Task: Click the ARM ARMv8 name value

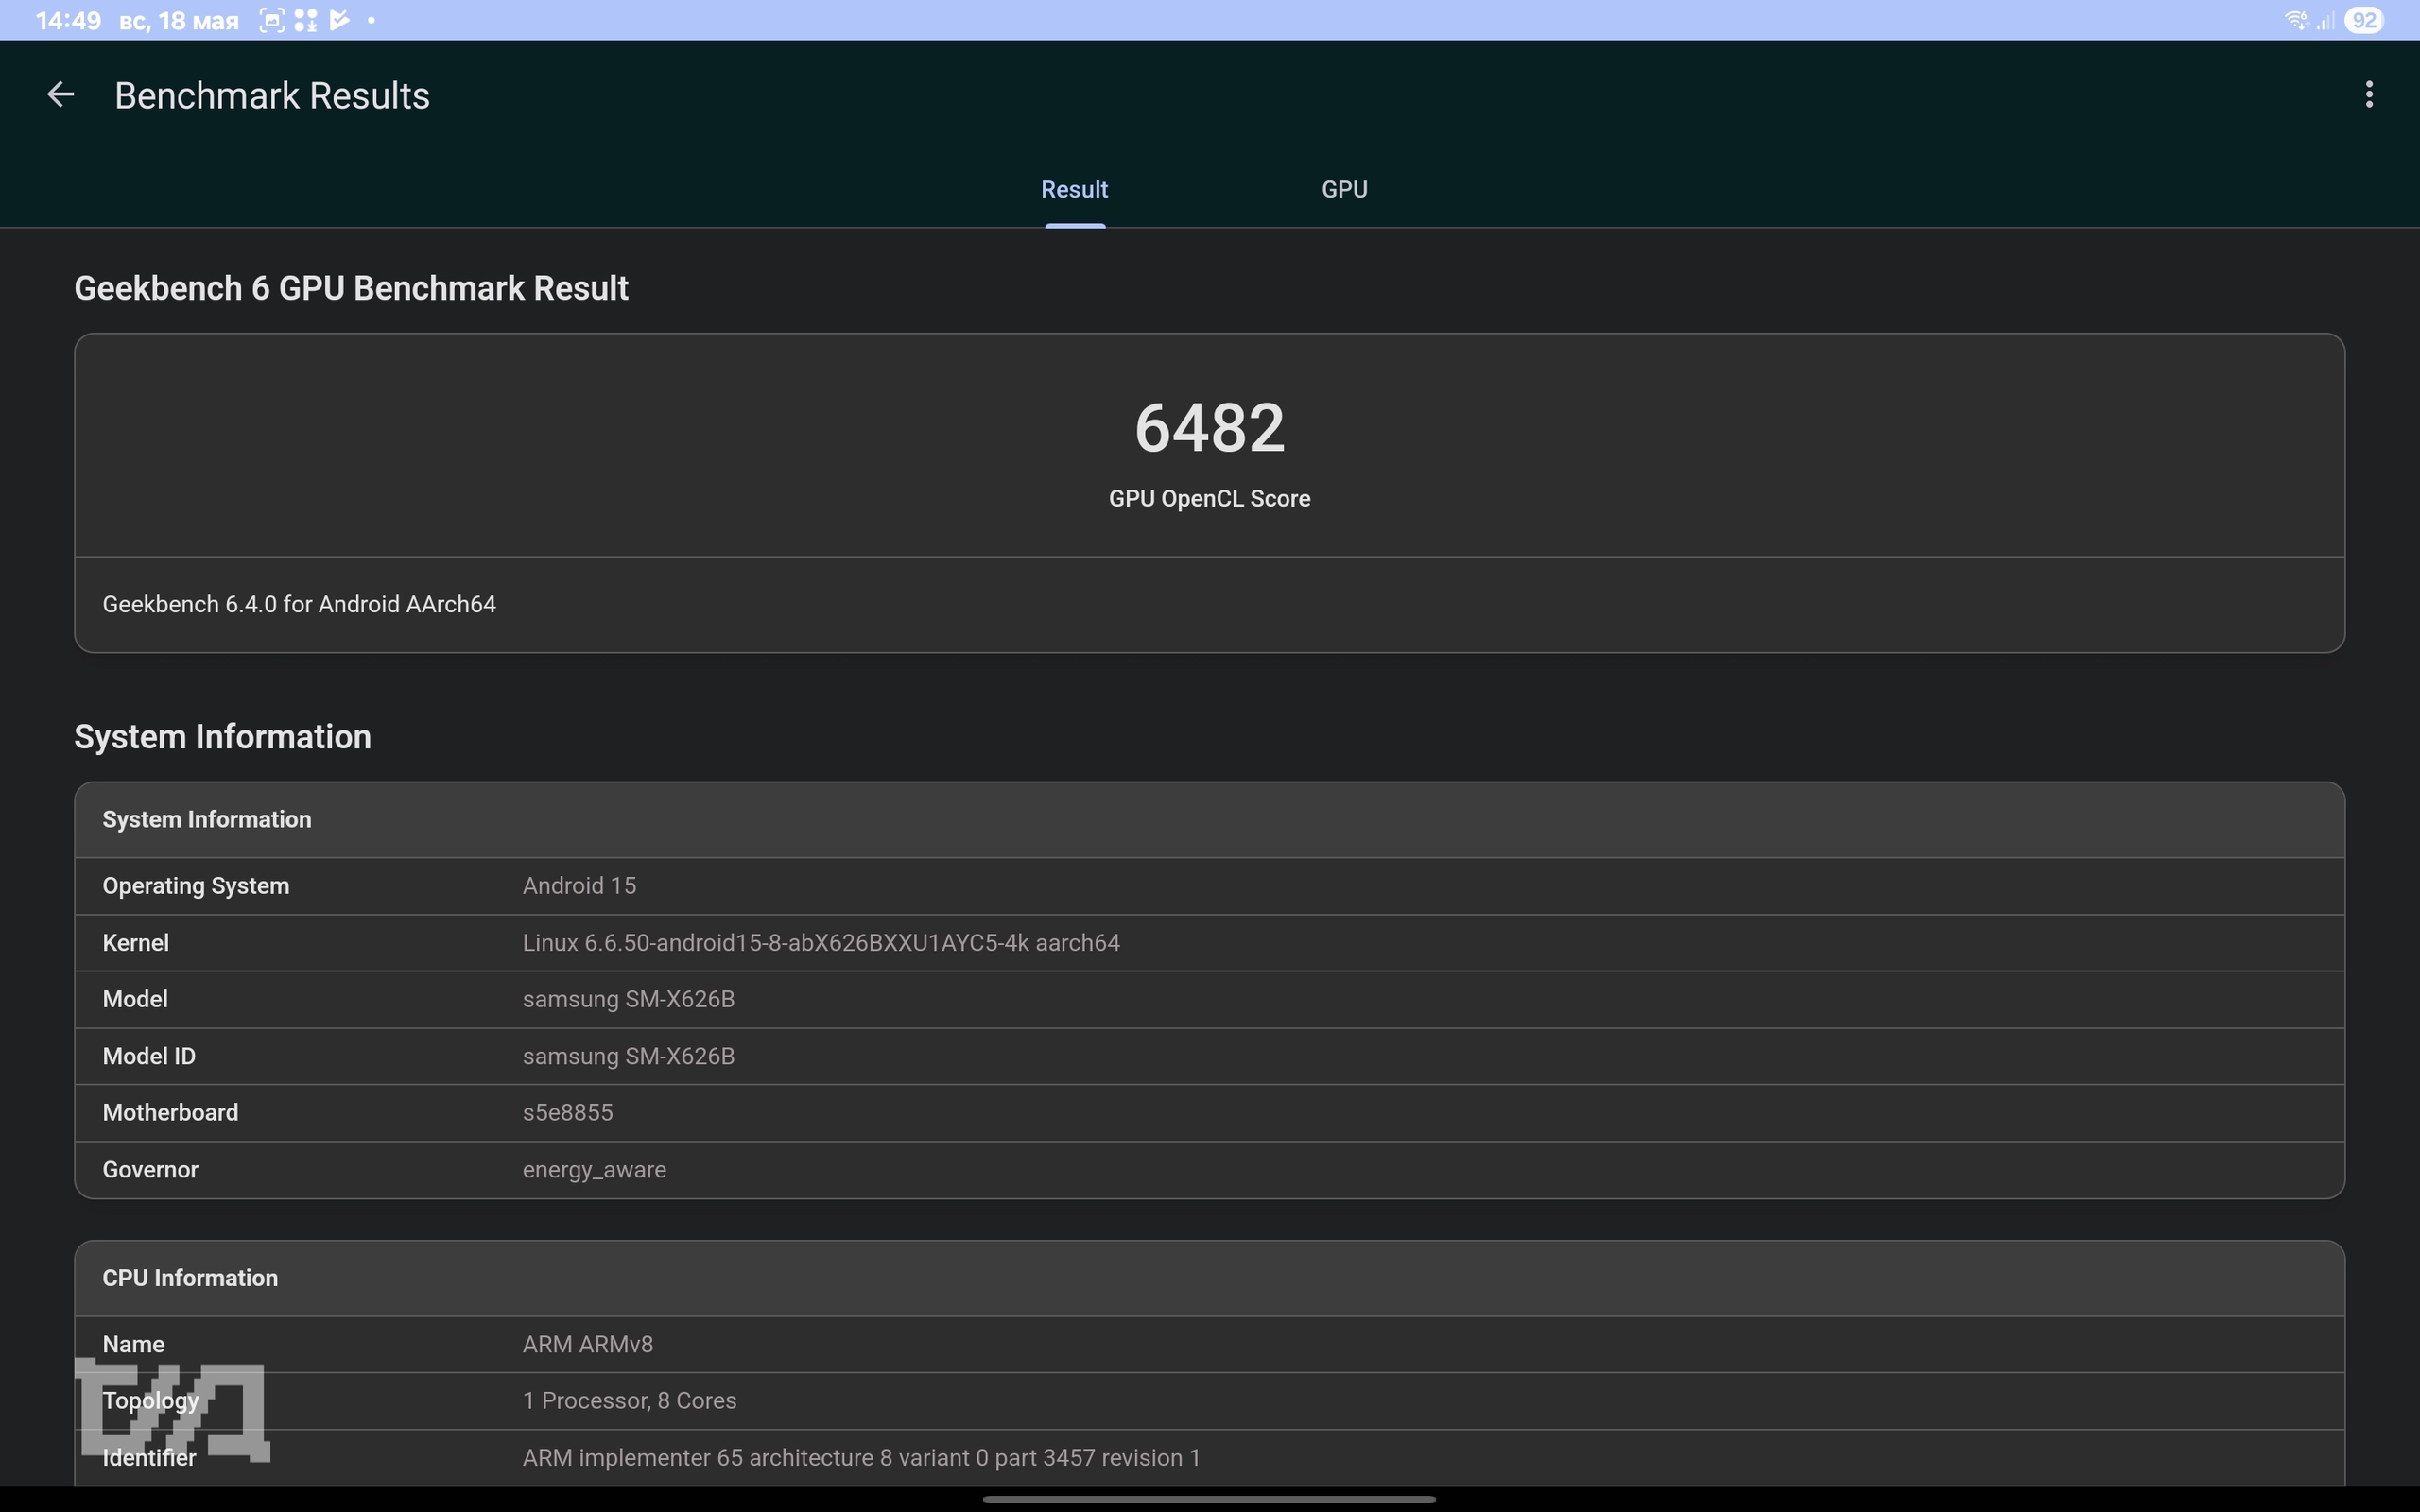Action: point(587,1344)
